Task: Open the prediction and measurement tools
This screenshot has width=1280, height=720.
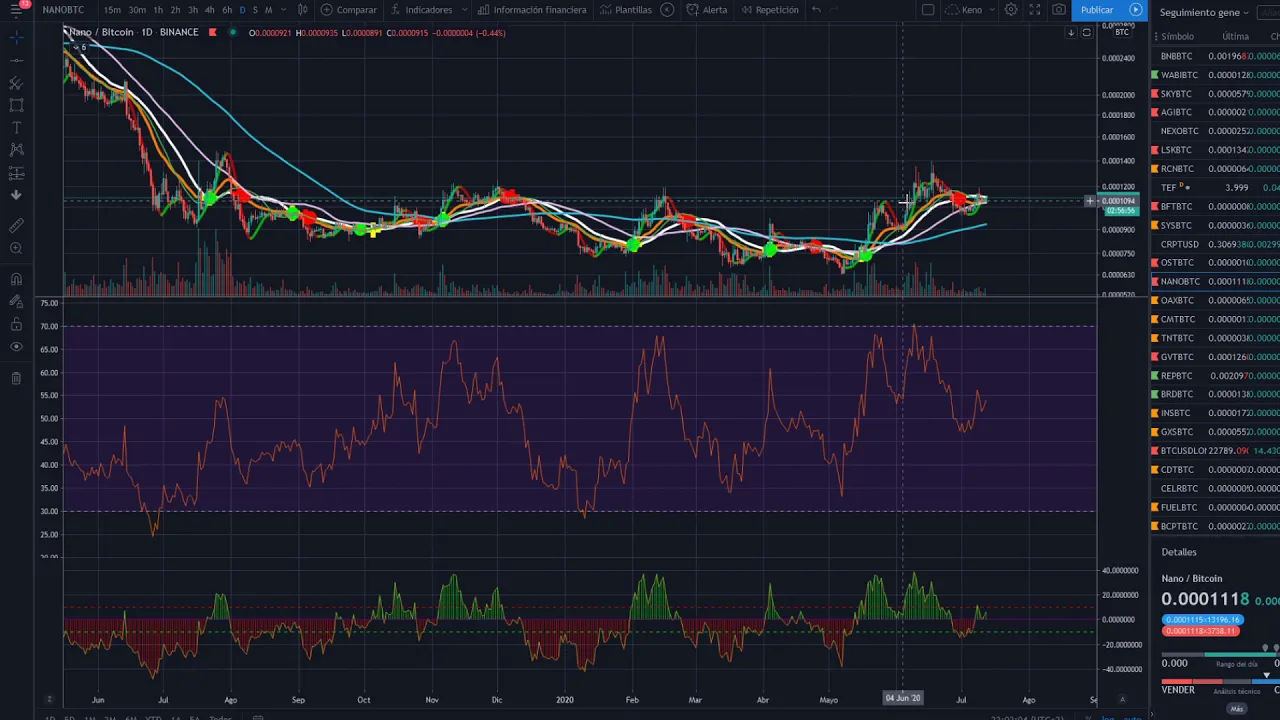Action: click(x=16, y=173)
